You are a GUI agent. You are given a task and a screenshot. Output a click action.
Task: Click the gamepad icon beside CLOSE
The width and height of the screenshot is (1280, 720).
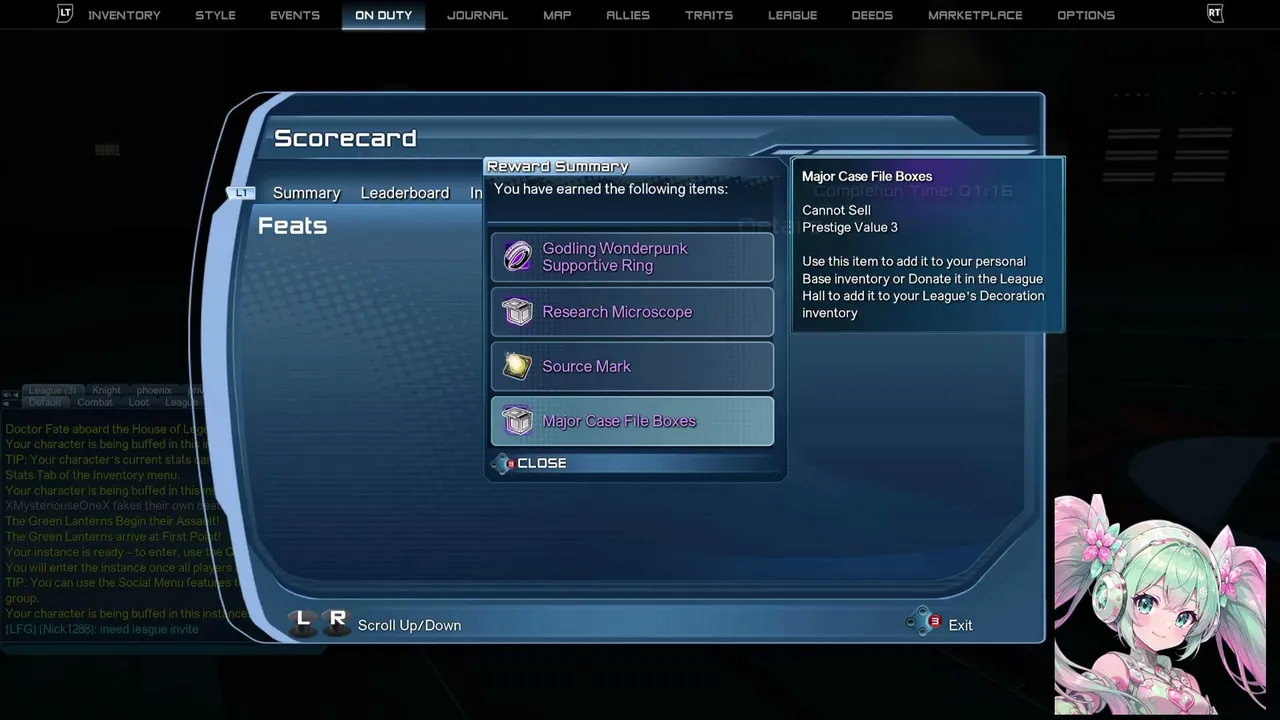coord(503,463)
